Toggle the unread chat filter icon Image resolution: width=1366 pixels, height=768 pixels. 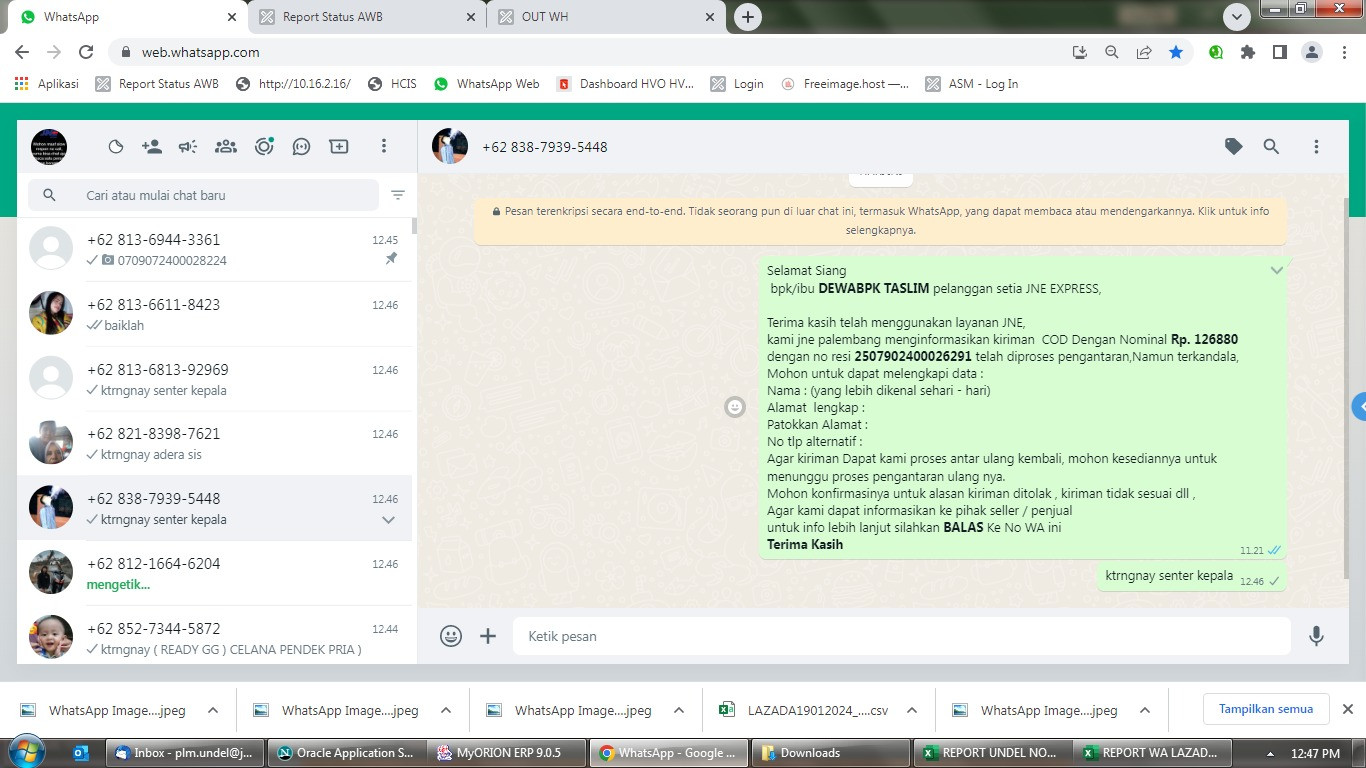[398, 195]
